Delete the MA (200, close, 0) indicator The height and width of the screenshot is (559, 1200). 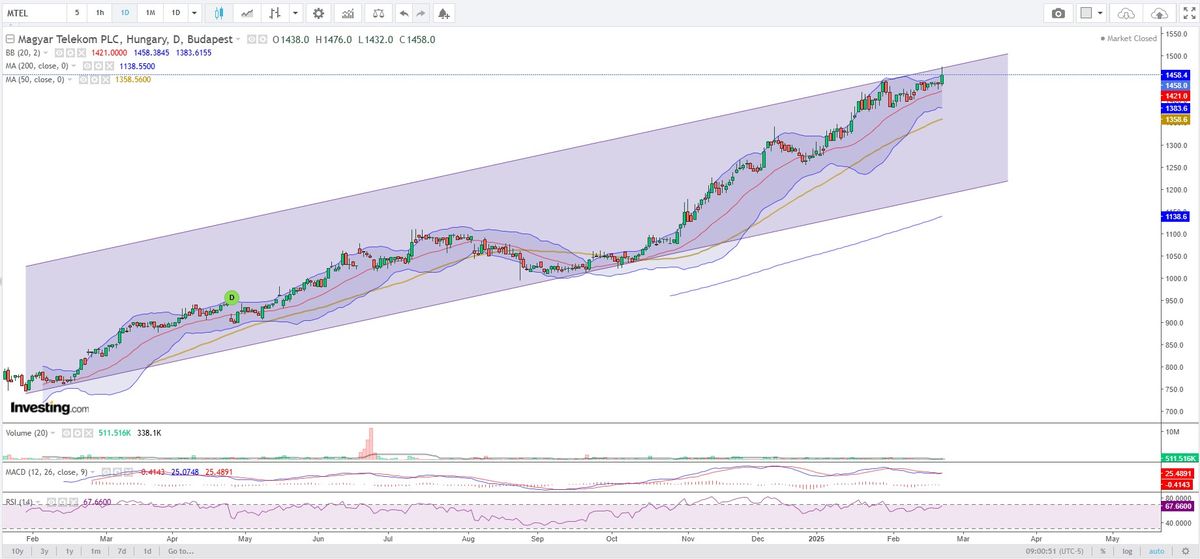(109, 66)
